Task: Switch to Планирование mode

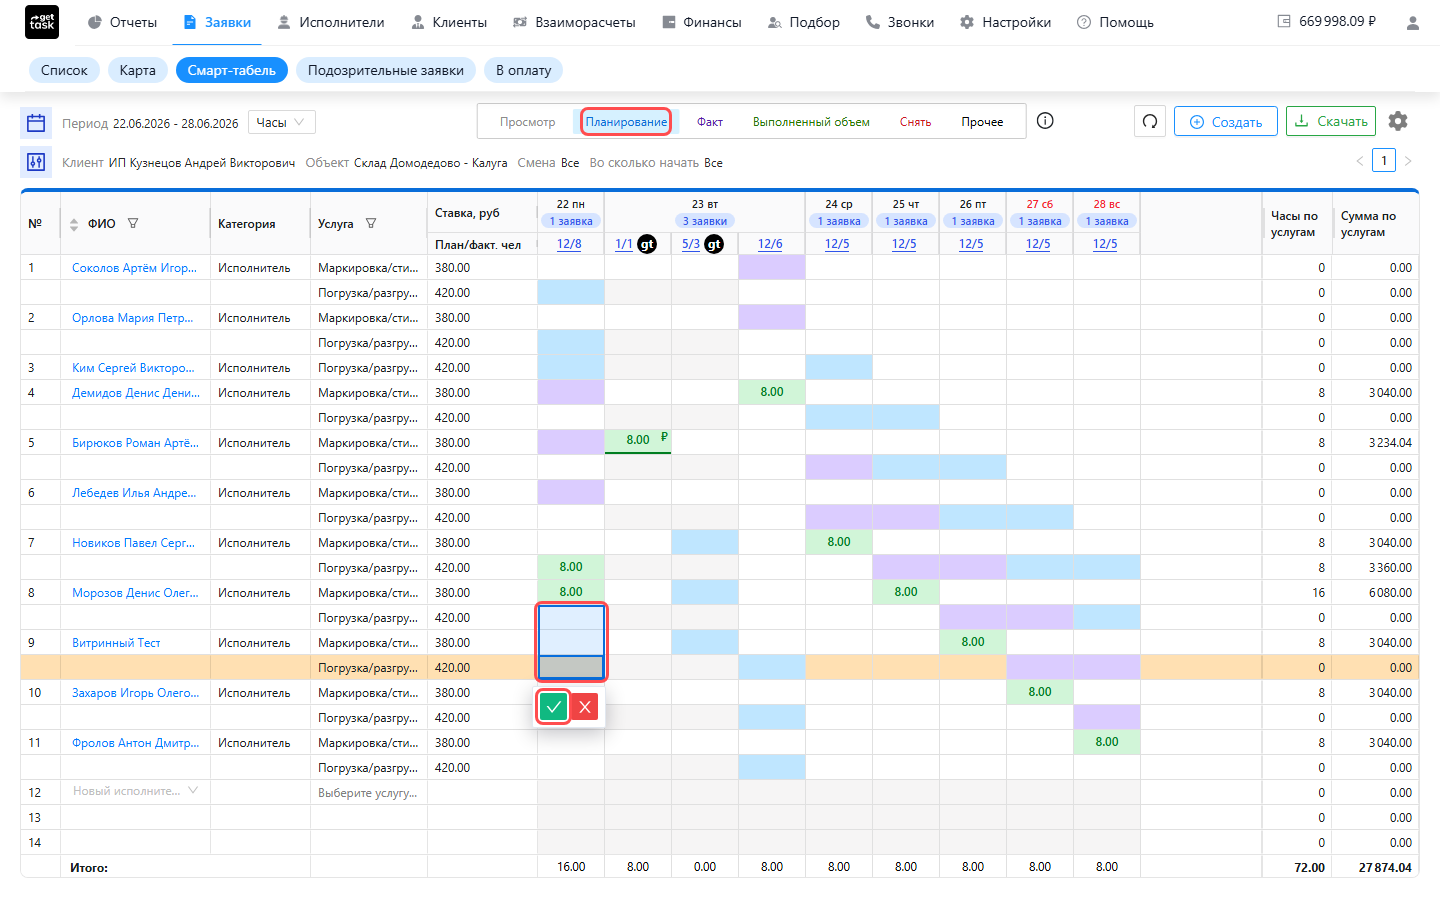Action: 626,122
